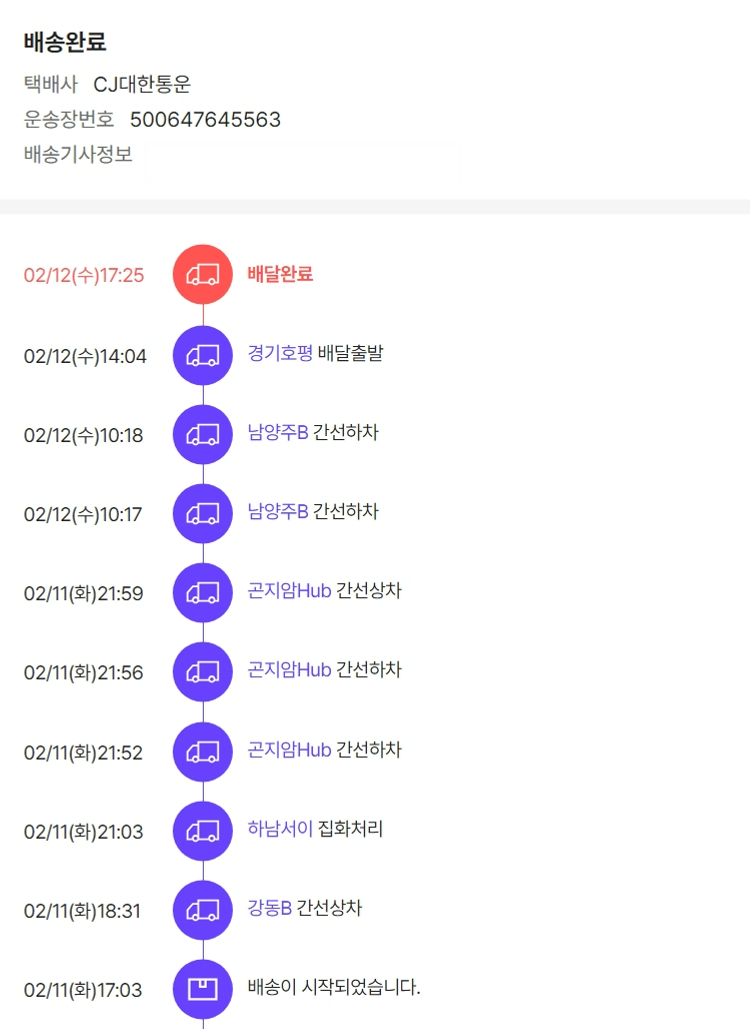
Task: Open the 하남서이 location link
Action: [280, 829]
